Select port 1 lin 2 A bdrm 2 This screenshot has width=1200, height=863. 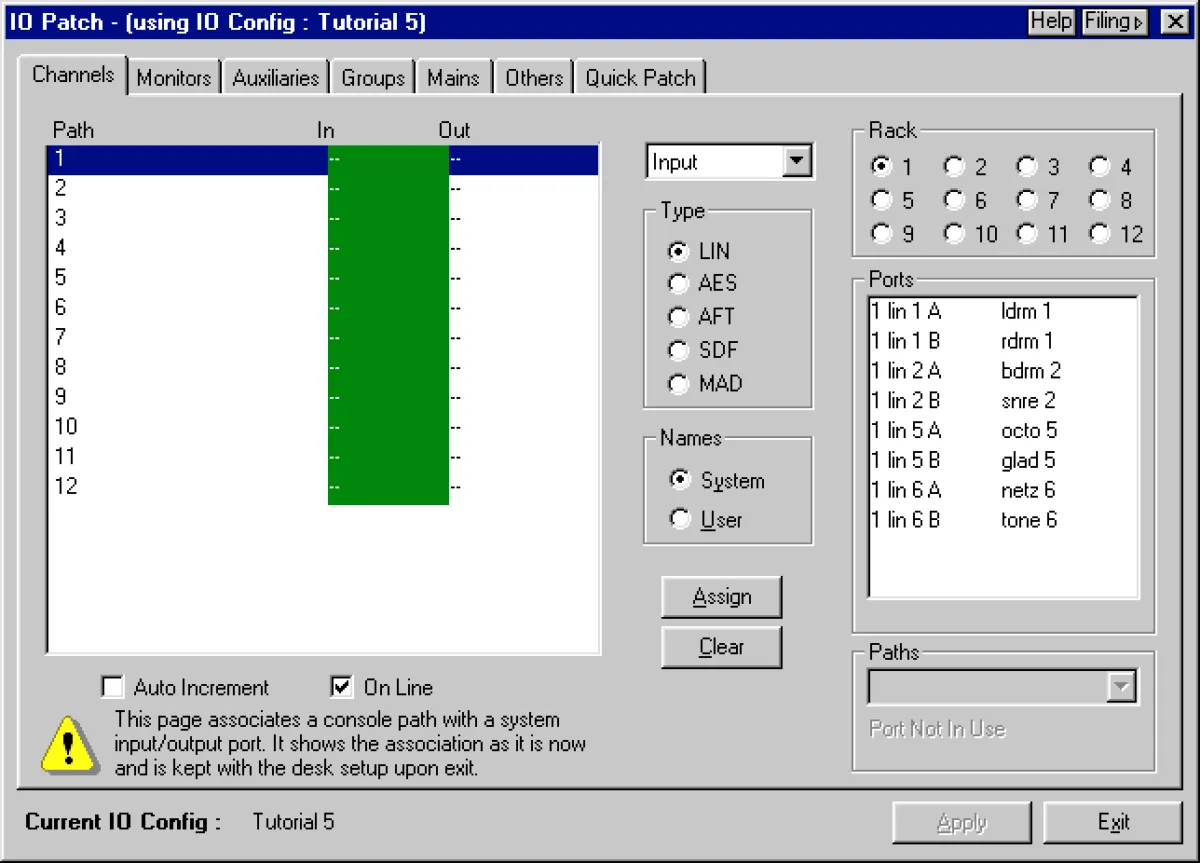(1002, 371)
